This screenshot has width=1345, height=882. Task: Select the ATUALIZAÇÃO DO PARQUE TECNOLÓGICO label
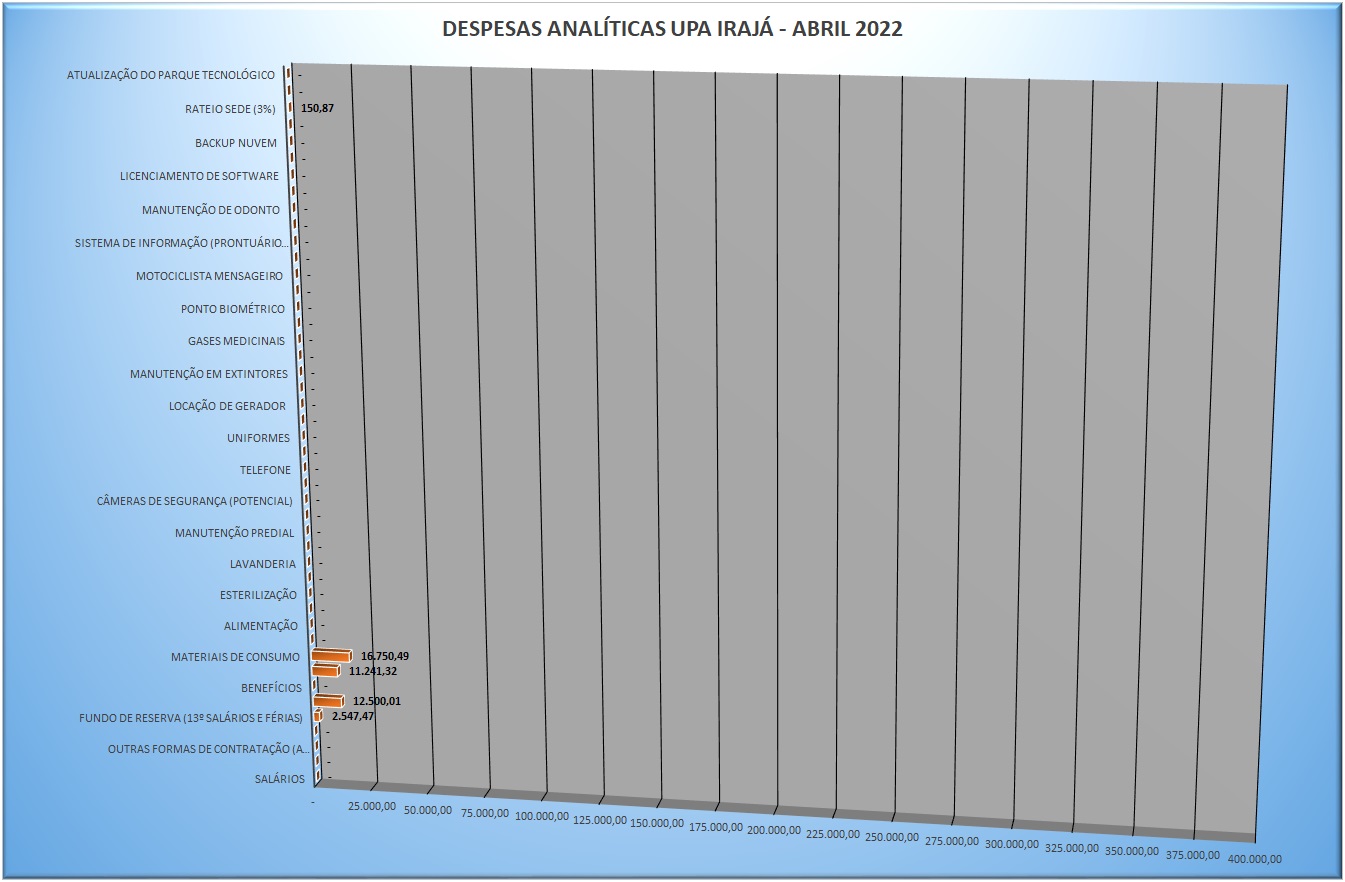click(x=171, y=75)
